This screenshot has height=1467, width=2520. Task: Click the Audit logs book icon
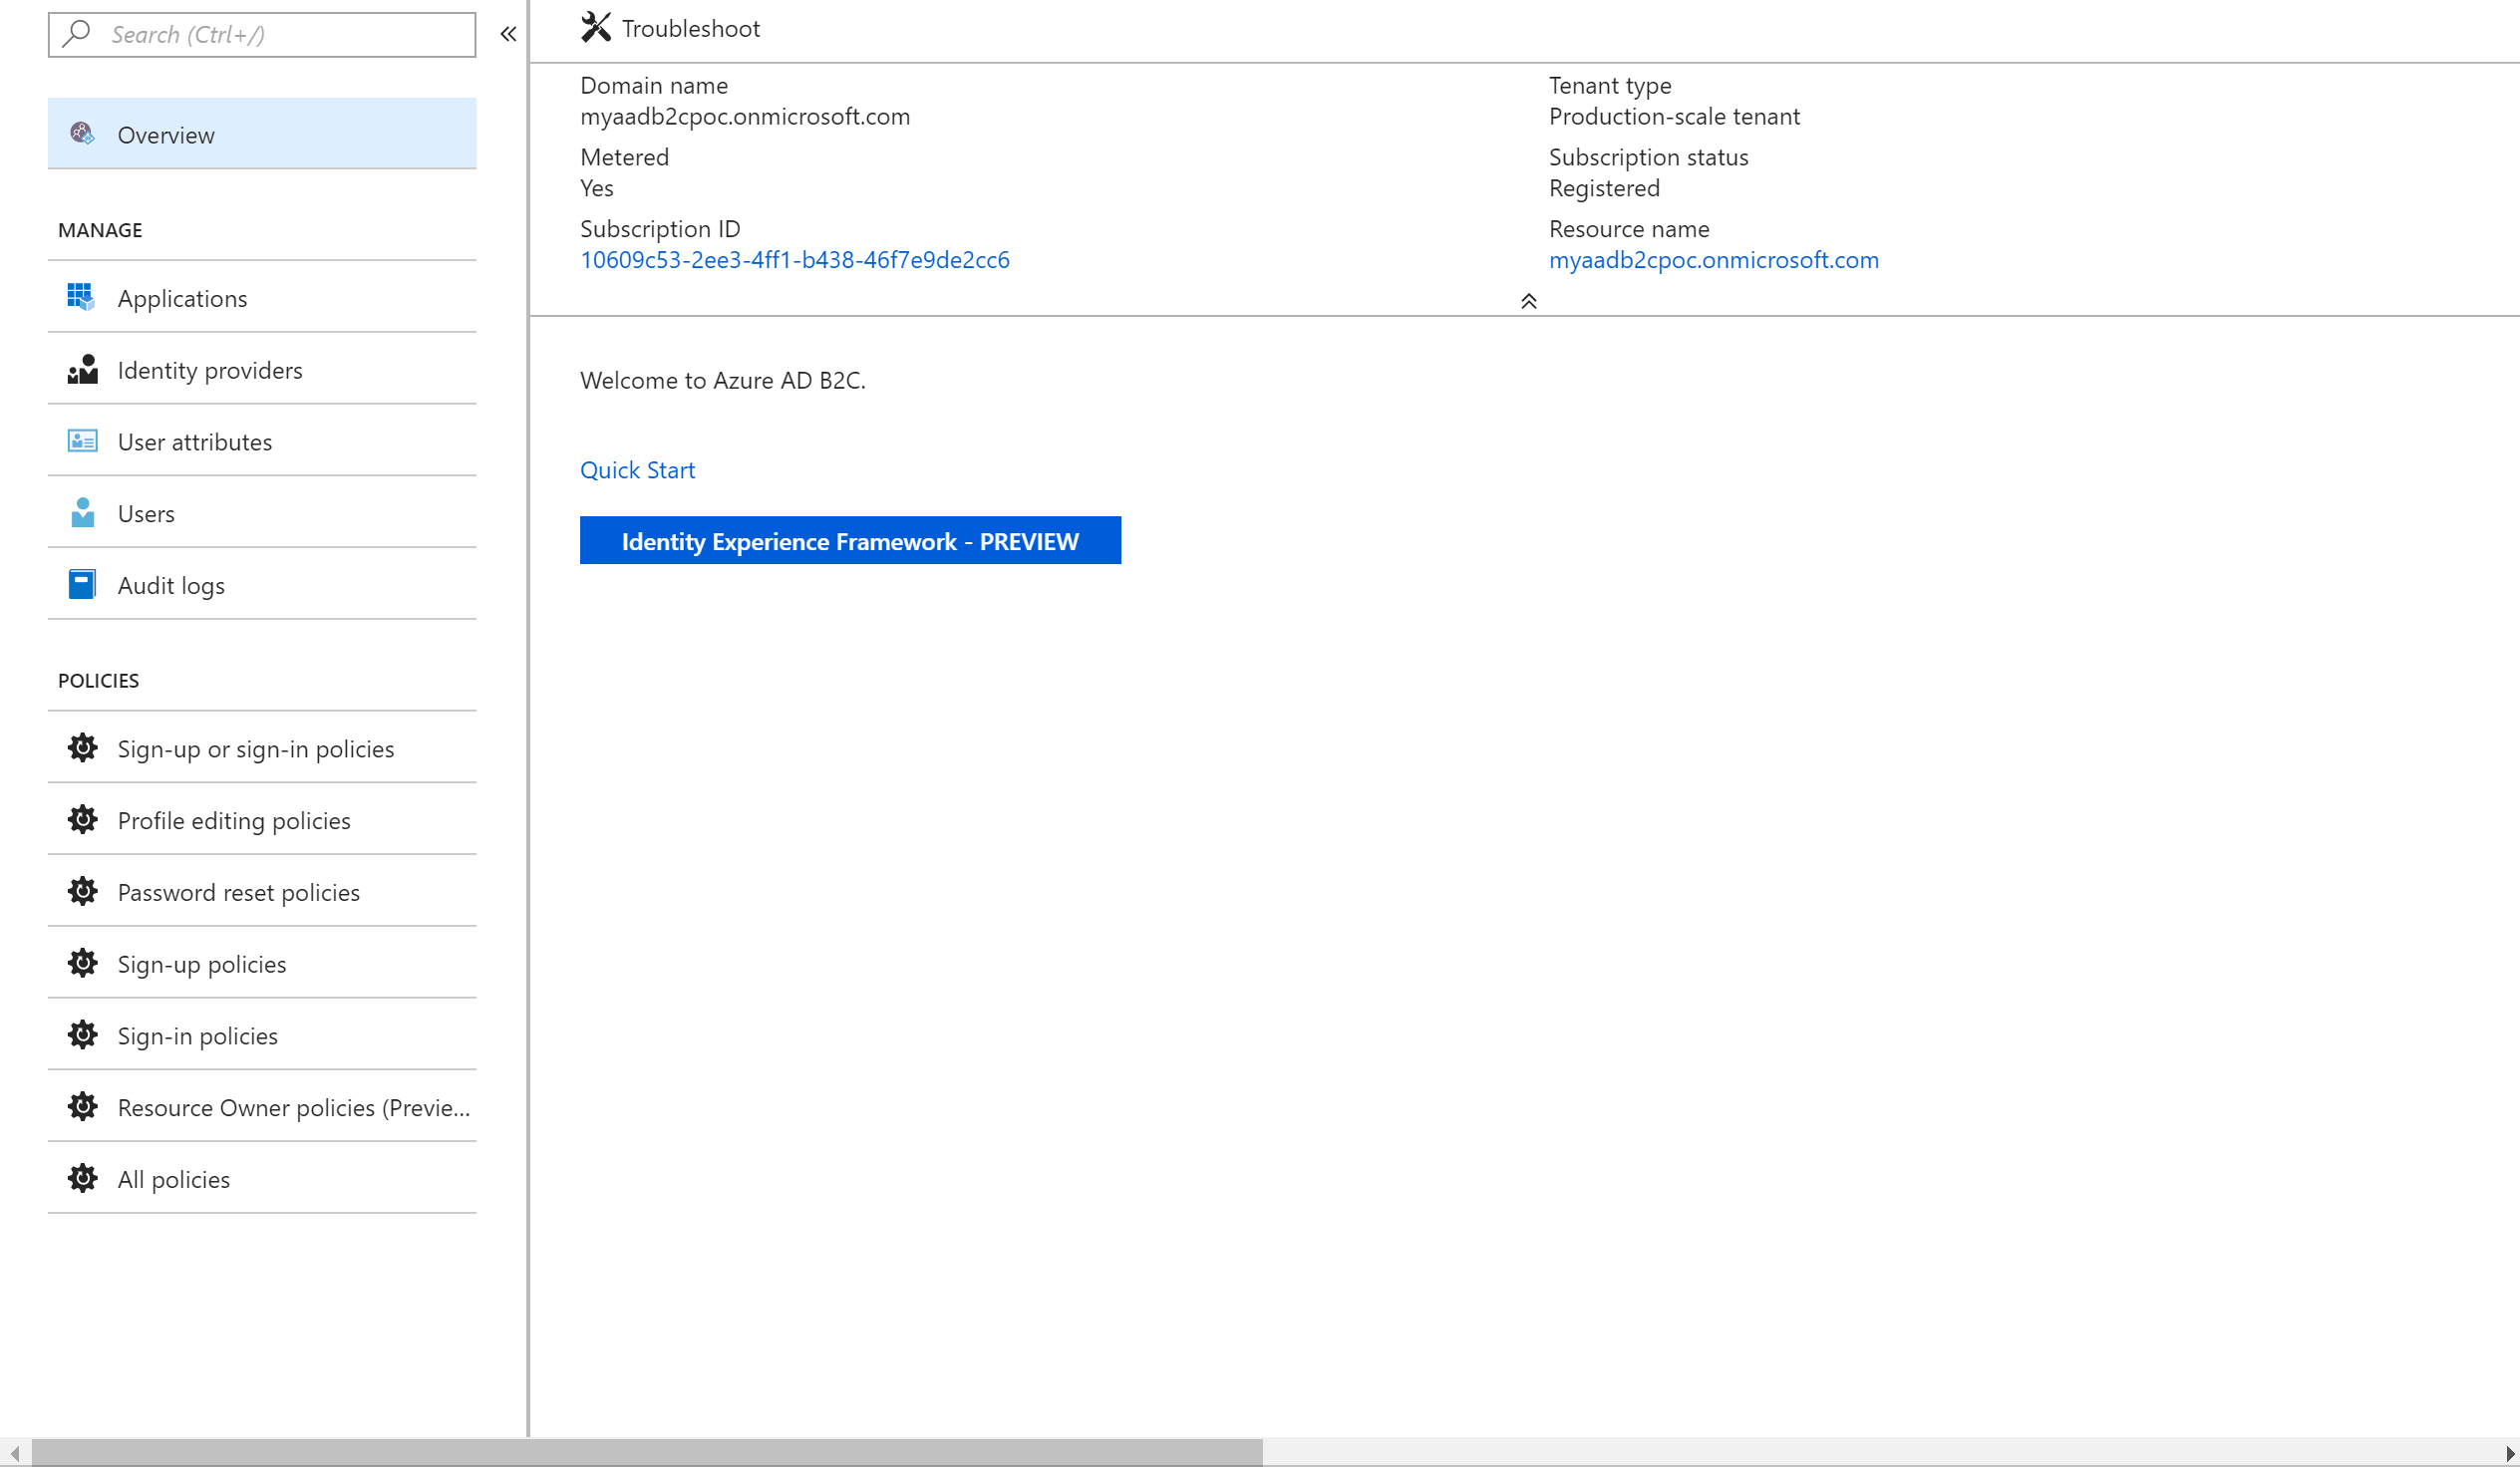82,584
